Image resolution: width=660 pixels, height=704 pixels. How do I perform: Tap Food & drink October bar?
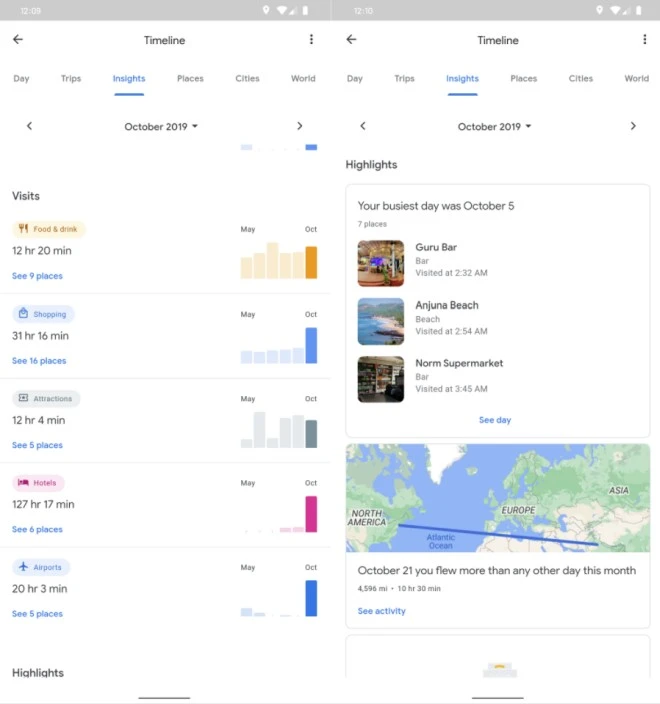tap(311, 262)
